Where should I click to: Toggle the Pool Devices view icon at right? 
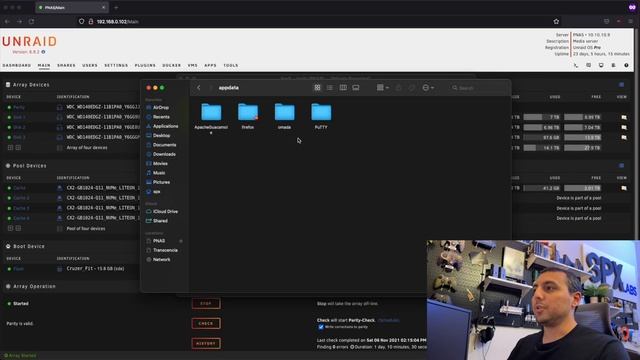(x=621, y=166)
